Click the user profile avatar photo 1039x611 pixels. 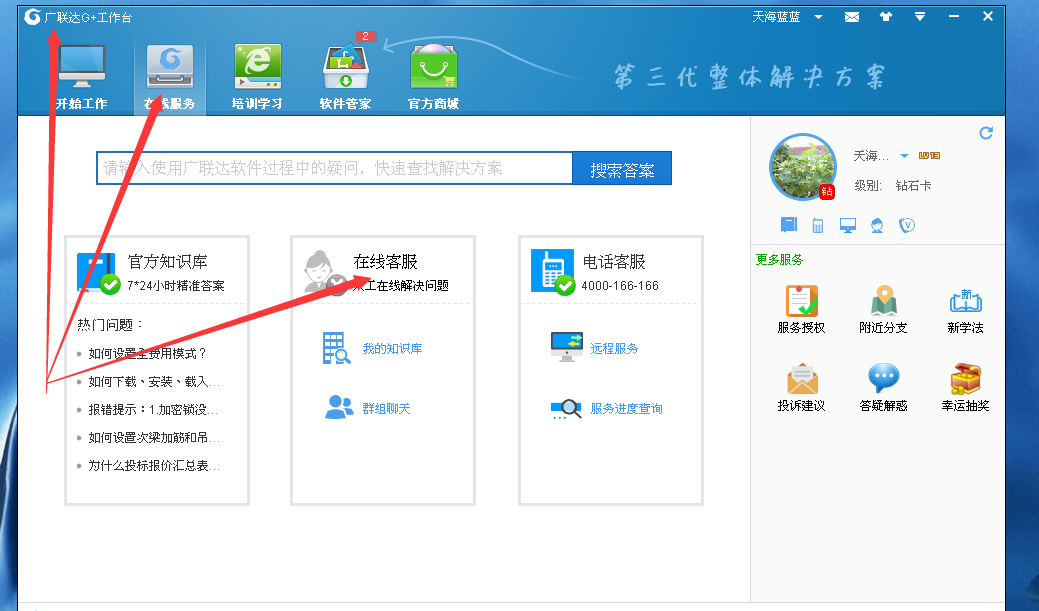(802, 167)
